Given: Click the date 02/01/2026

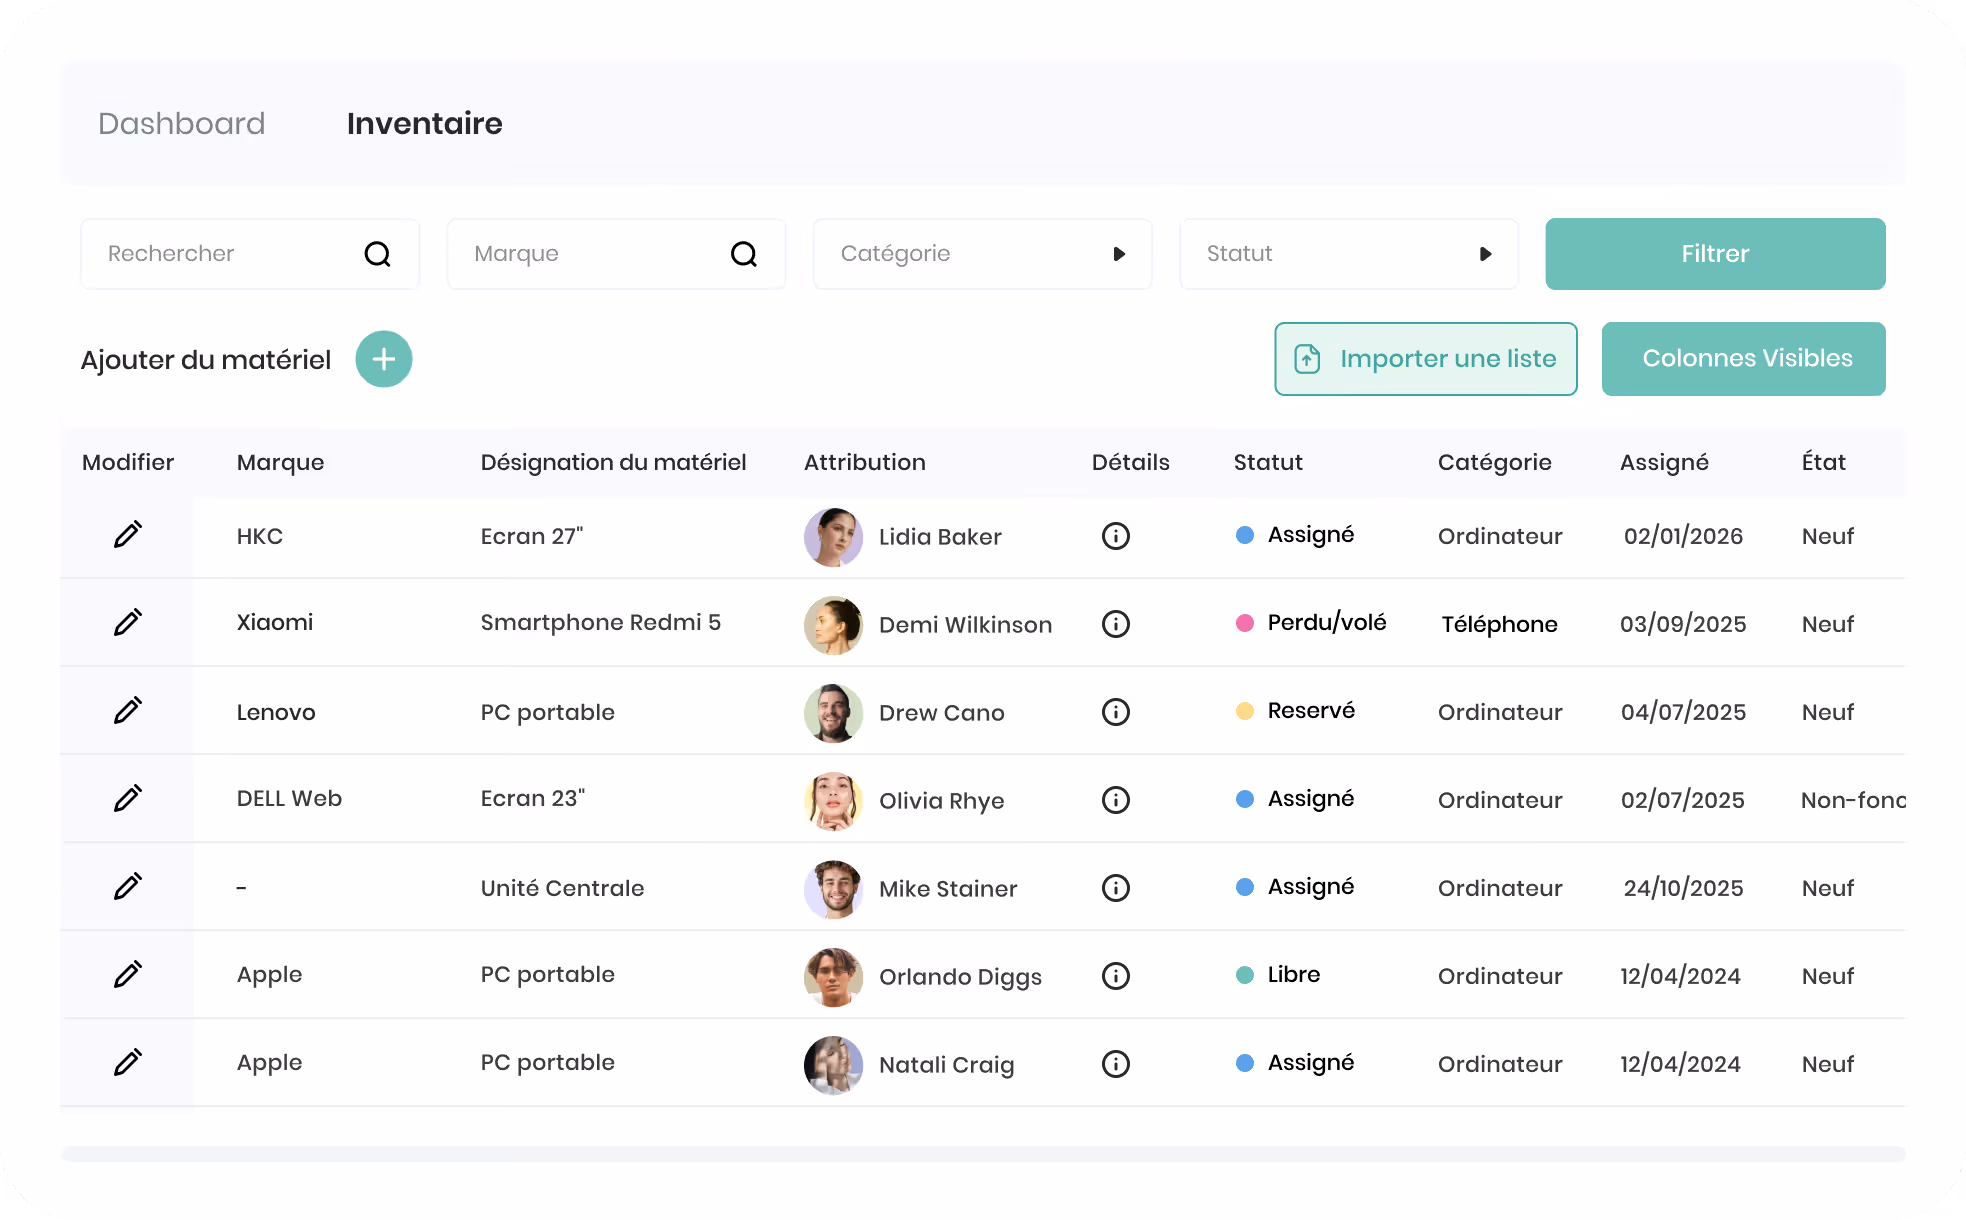Looking at the screenshot, I should [1683, 536].
